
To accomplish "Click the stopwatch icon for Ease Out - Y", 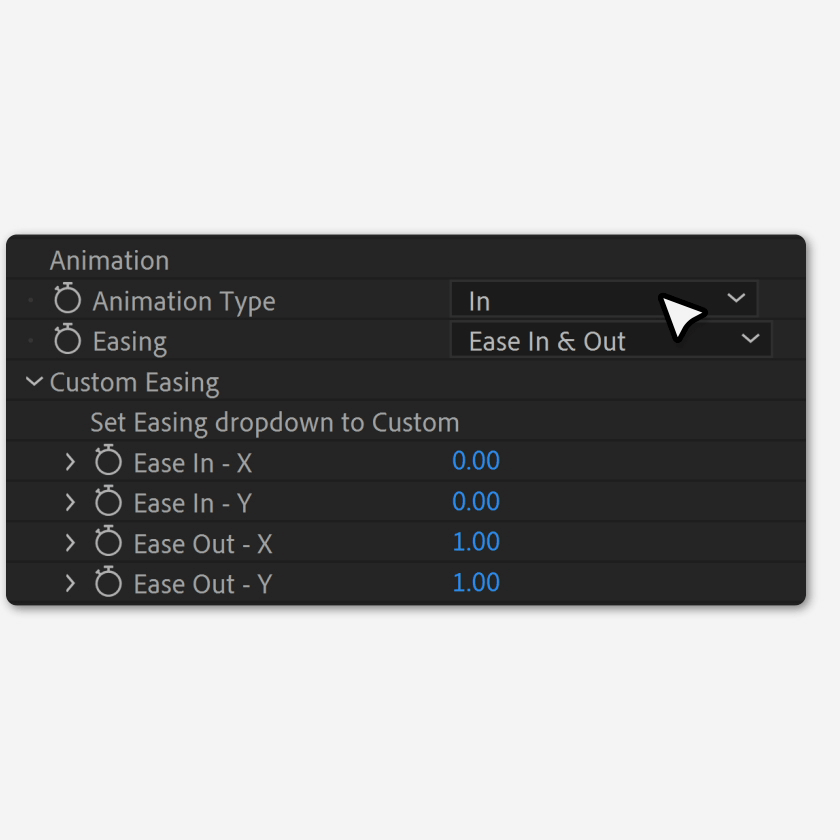I will [x=108, y=583].
